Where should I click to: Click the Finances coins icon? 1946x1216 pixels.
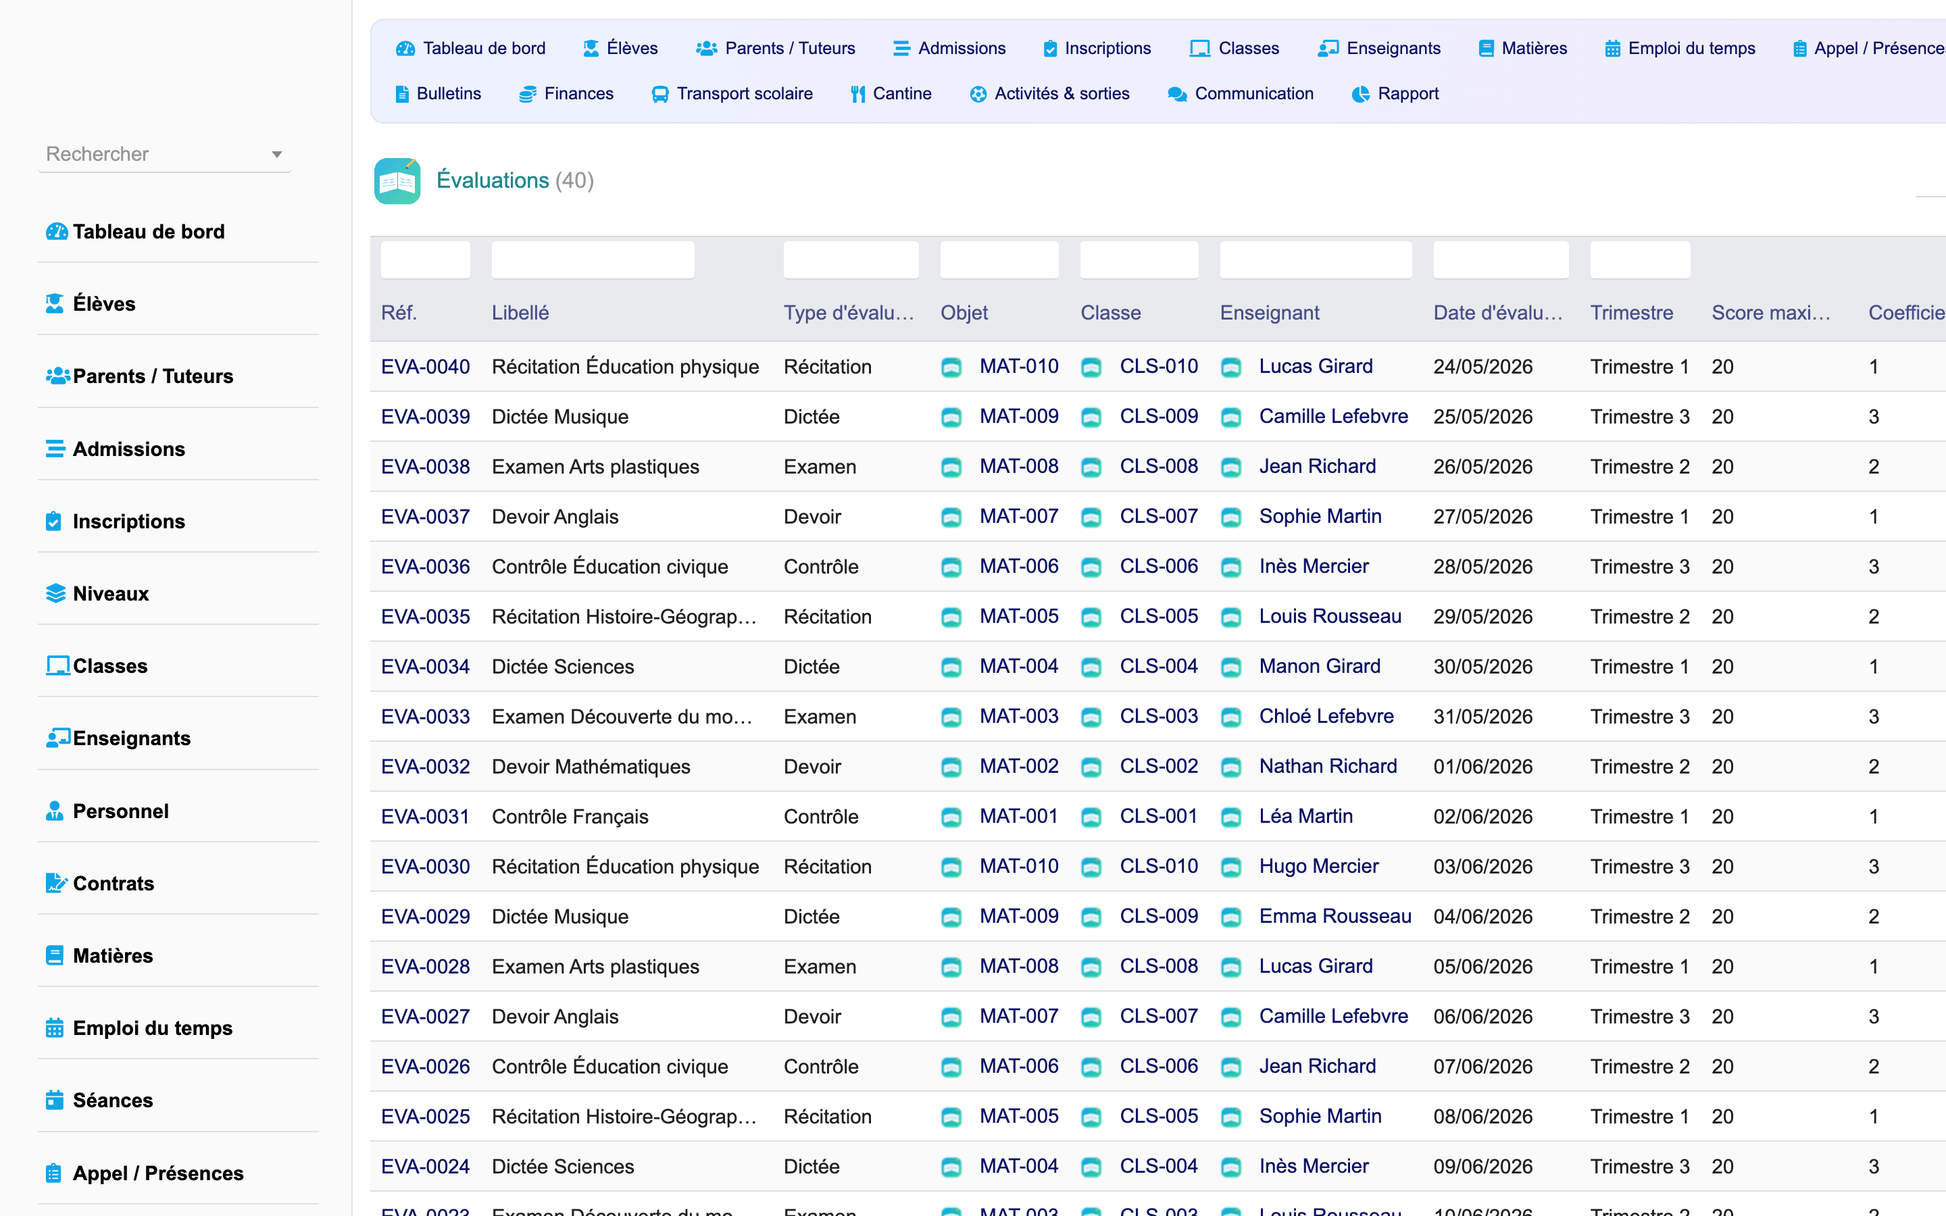click(x=527, y=94)
